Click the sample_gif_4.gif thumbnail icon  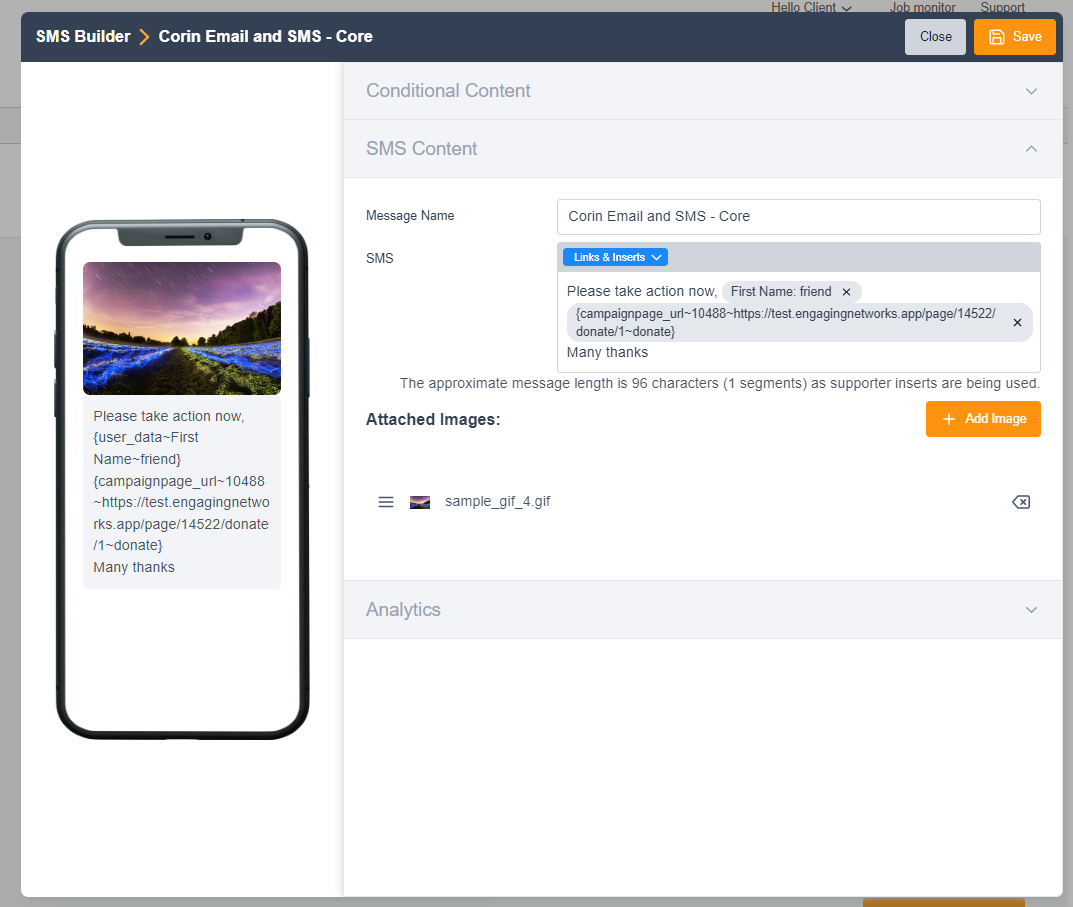(420, 502)
